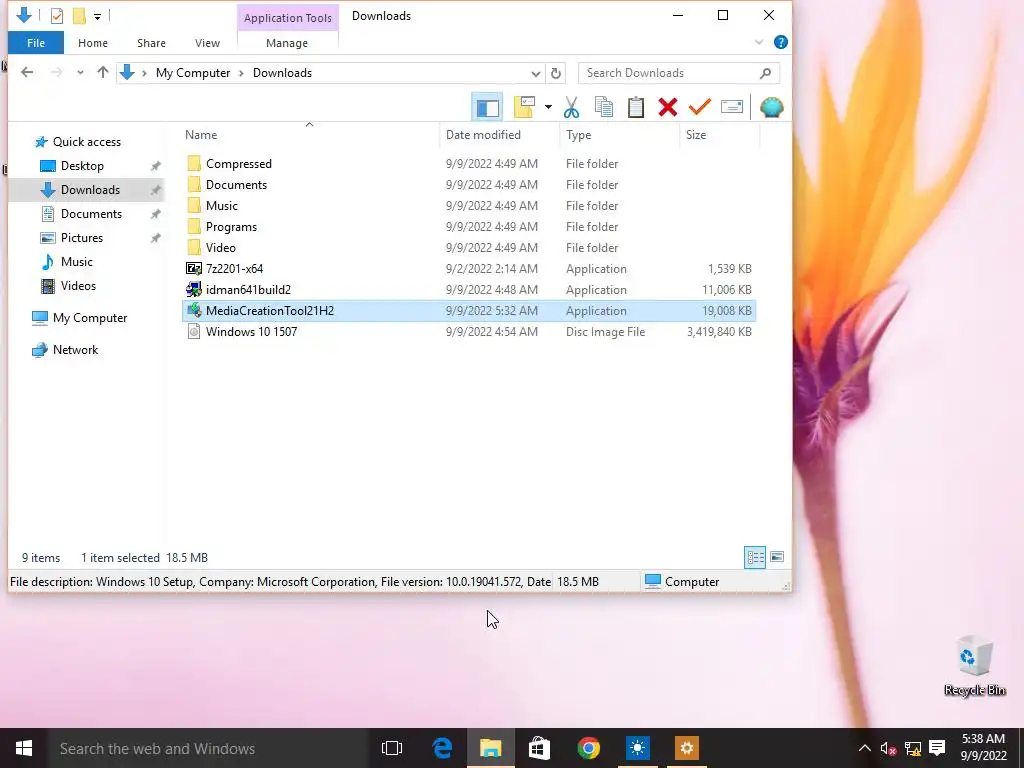Open Google Chrome from the taskbar
Screen dimensions: 1024x768
pos(588,748)
